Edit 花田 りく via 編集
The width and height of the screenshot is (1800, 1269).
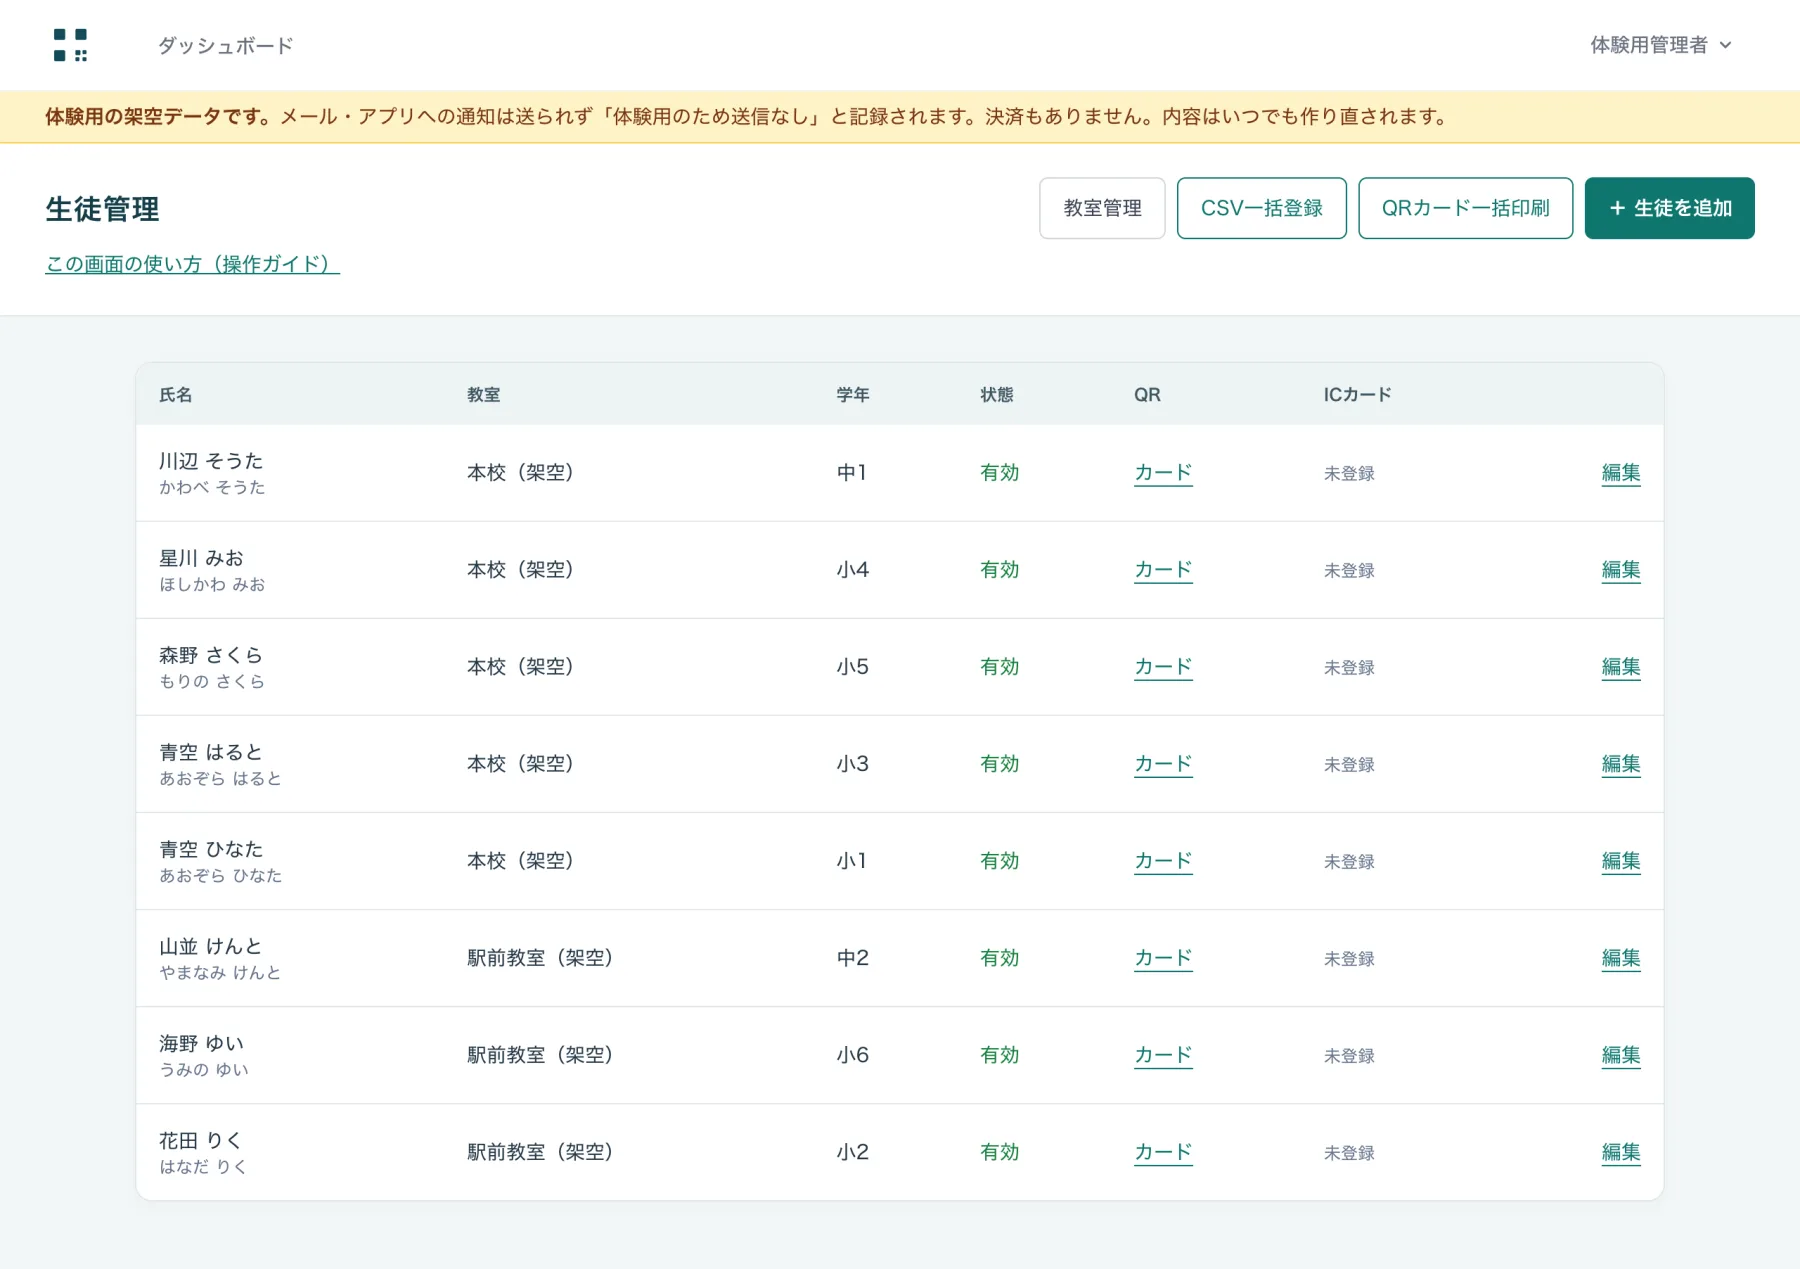point(1621,1151)
